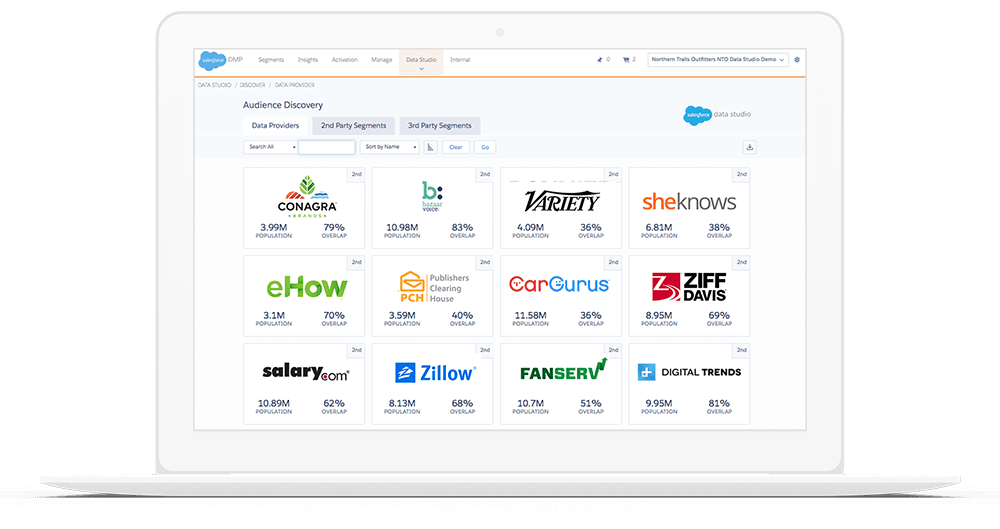The height and width of the screenshot is (529, 1000).
Task: Open the Bazaarvoice provider card
Action: (432, 208)
